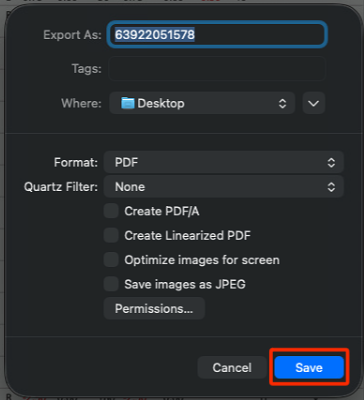Enable the Create PDF/A checkbox
Viewport: 364px width, 400px height.
click(x=111, y=211)
